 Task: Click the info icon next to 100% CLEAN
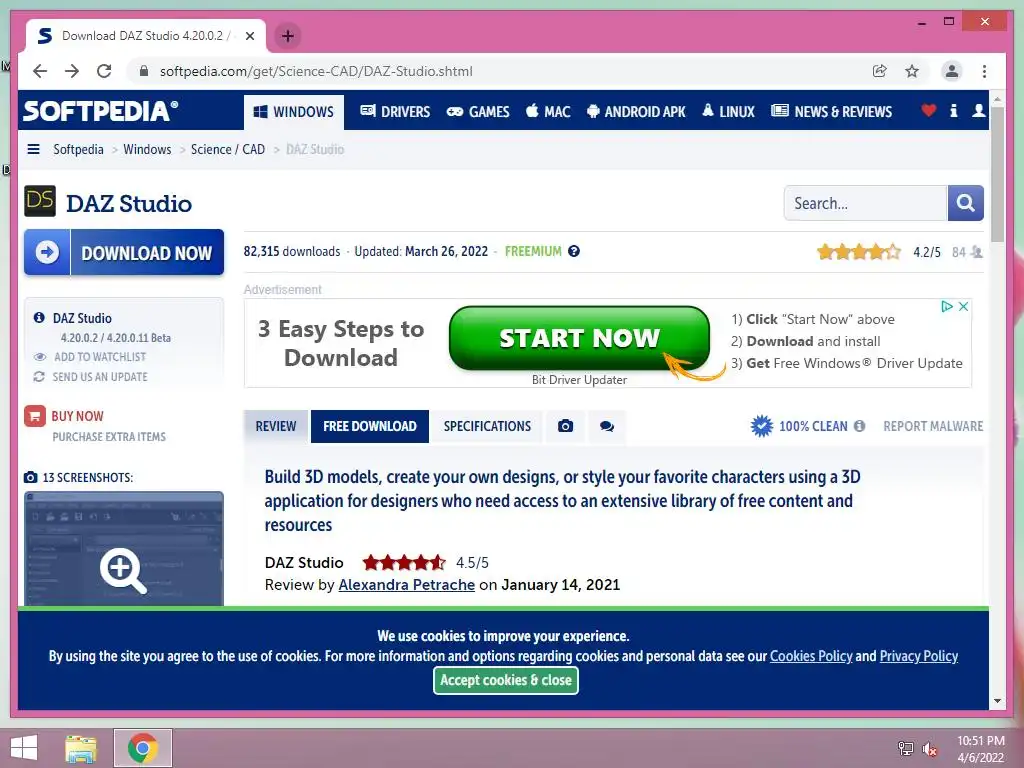click(x=859, y=426)
